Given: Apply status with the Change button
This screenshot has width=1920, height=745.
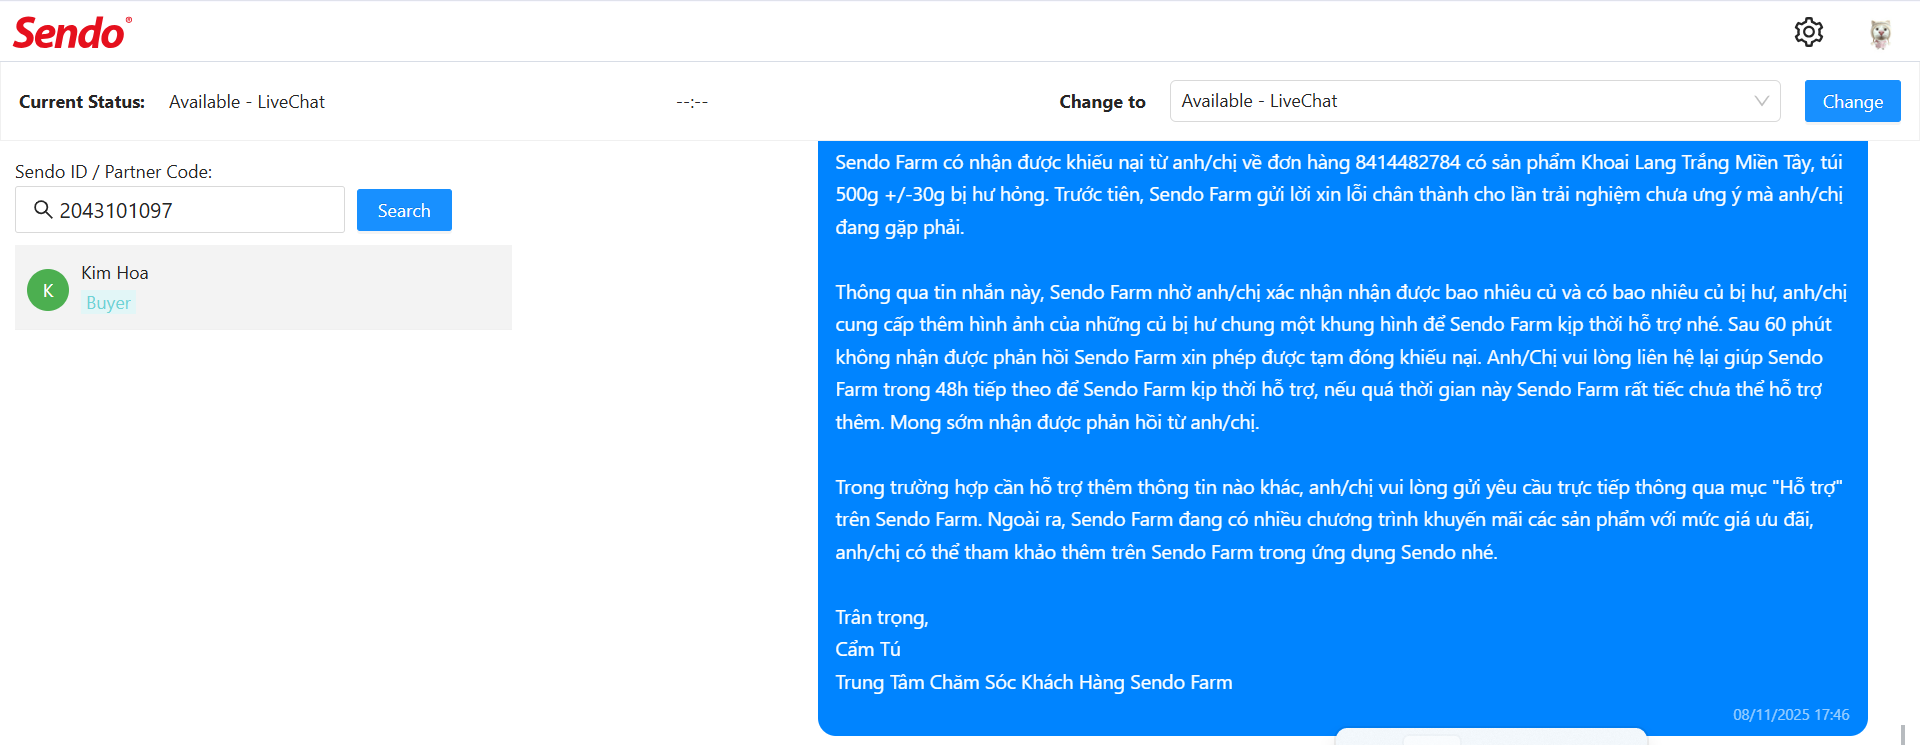Looking at the screenshot, I should coord(1852,101).
